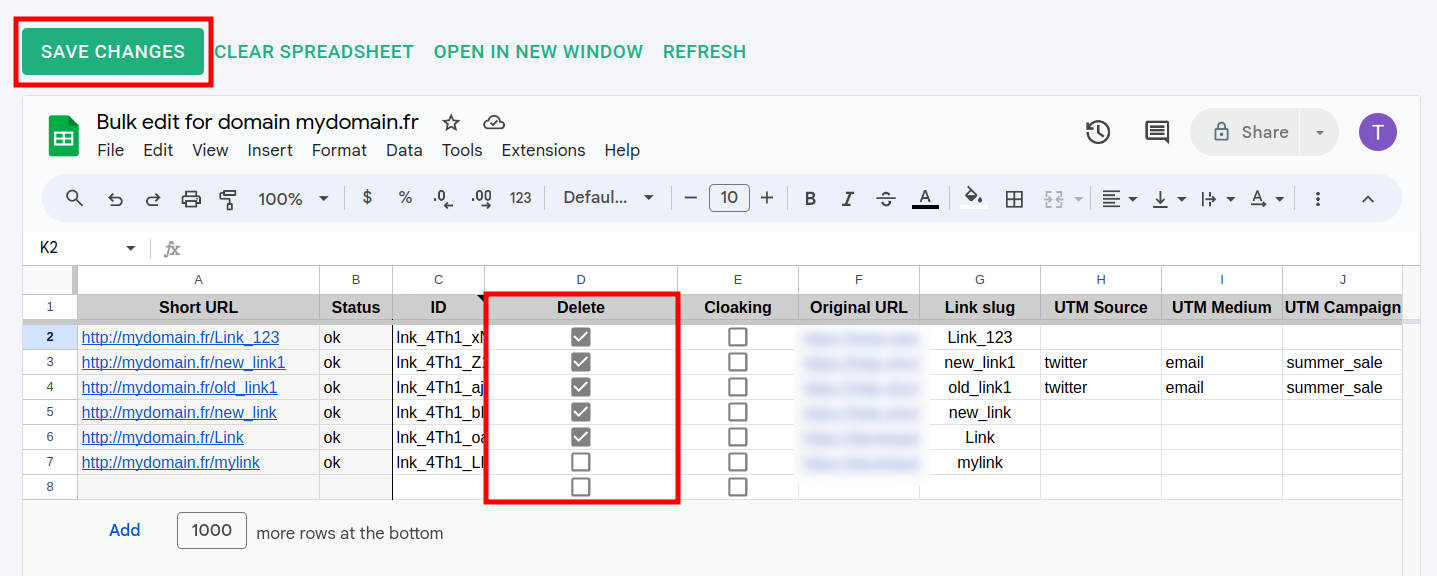Screen dimensions: 1437x576
Task: Open the Extensions menu
Action: pyautogui.click(x=543, y=150)
